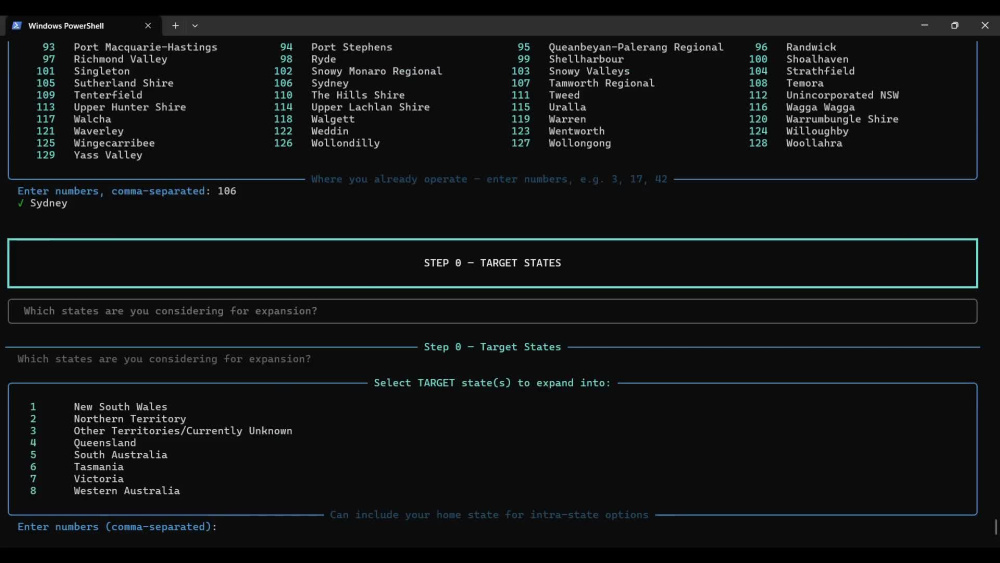The width and height of the screenshot is (1000, 563).
Task: Click 'Warren' entry
Action: [x=568, y=119]
